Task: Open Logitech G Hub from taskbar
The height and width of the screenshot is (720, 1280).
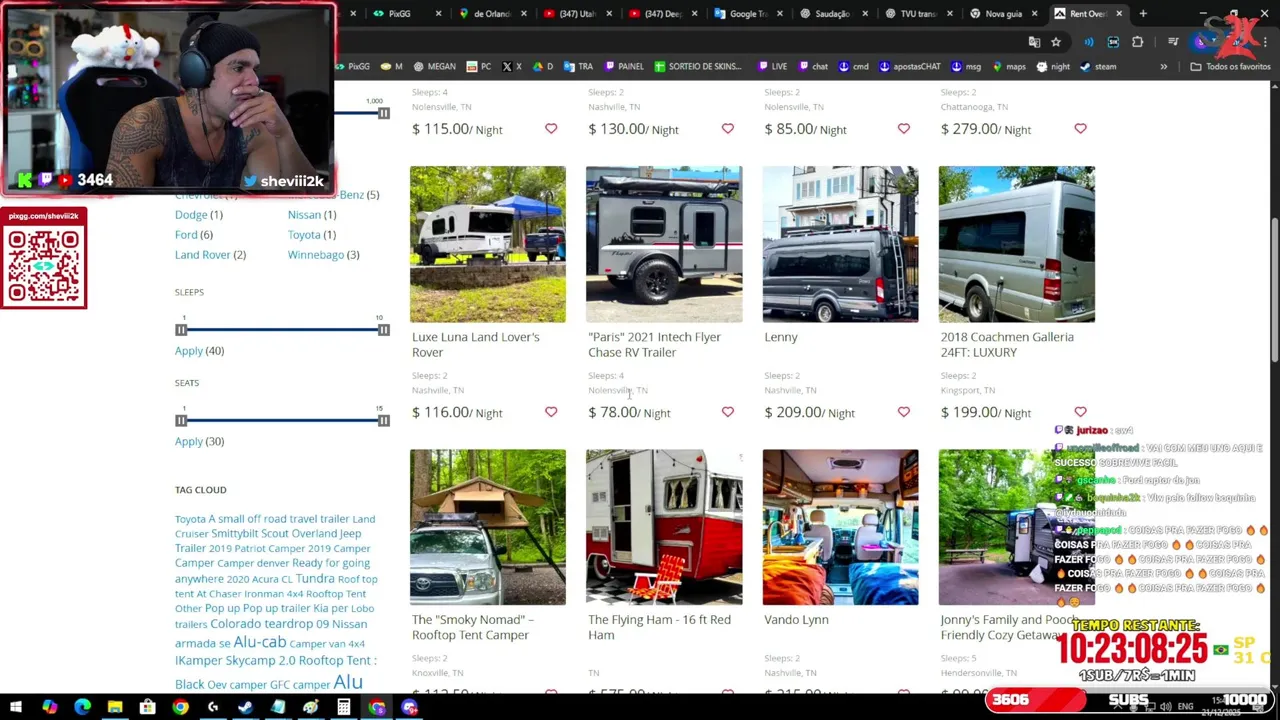Action: [x=213, y=707]
